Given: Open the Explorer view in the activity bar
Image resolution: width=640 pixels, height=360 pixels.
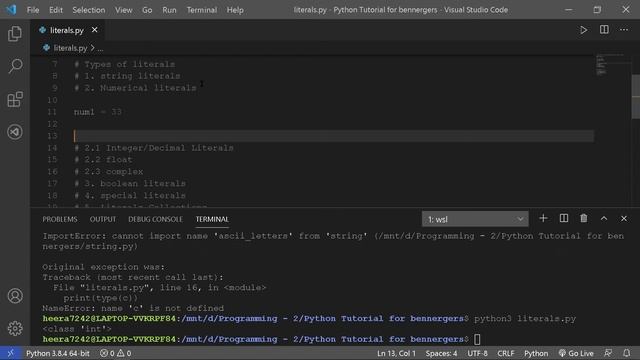Looking at the screenshot, I should click(x=15, y=34).
